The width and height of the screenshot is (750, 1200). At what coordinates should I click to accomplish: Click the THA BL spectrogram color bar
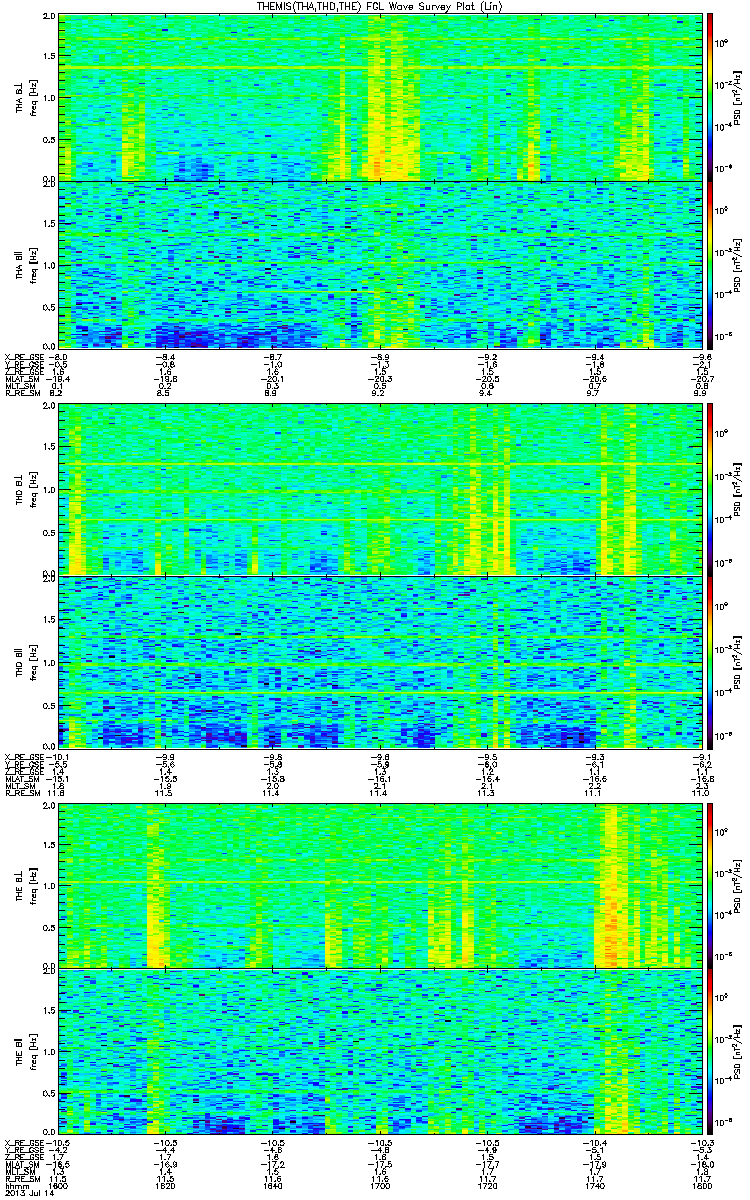click(709, 96)
